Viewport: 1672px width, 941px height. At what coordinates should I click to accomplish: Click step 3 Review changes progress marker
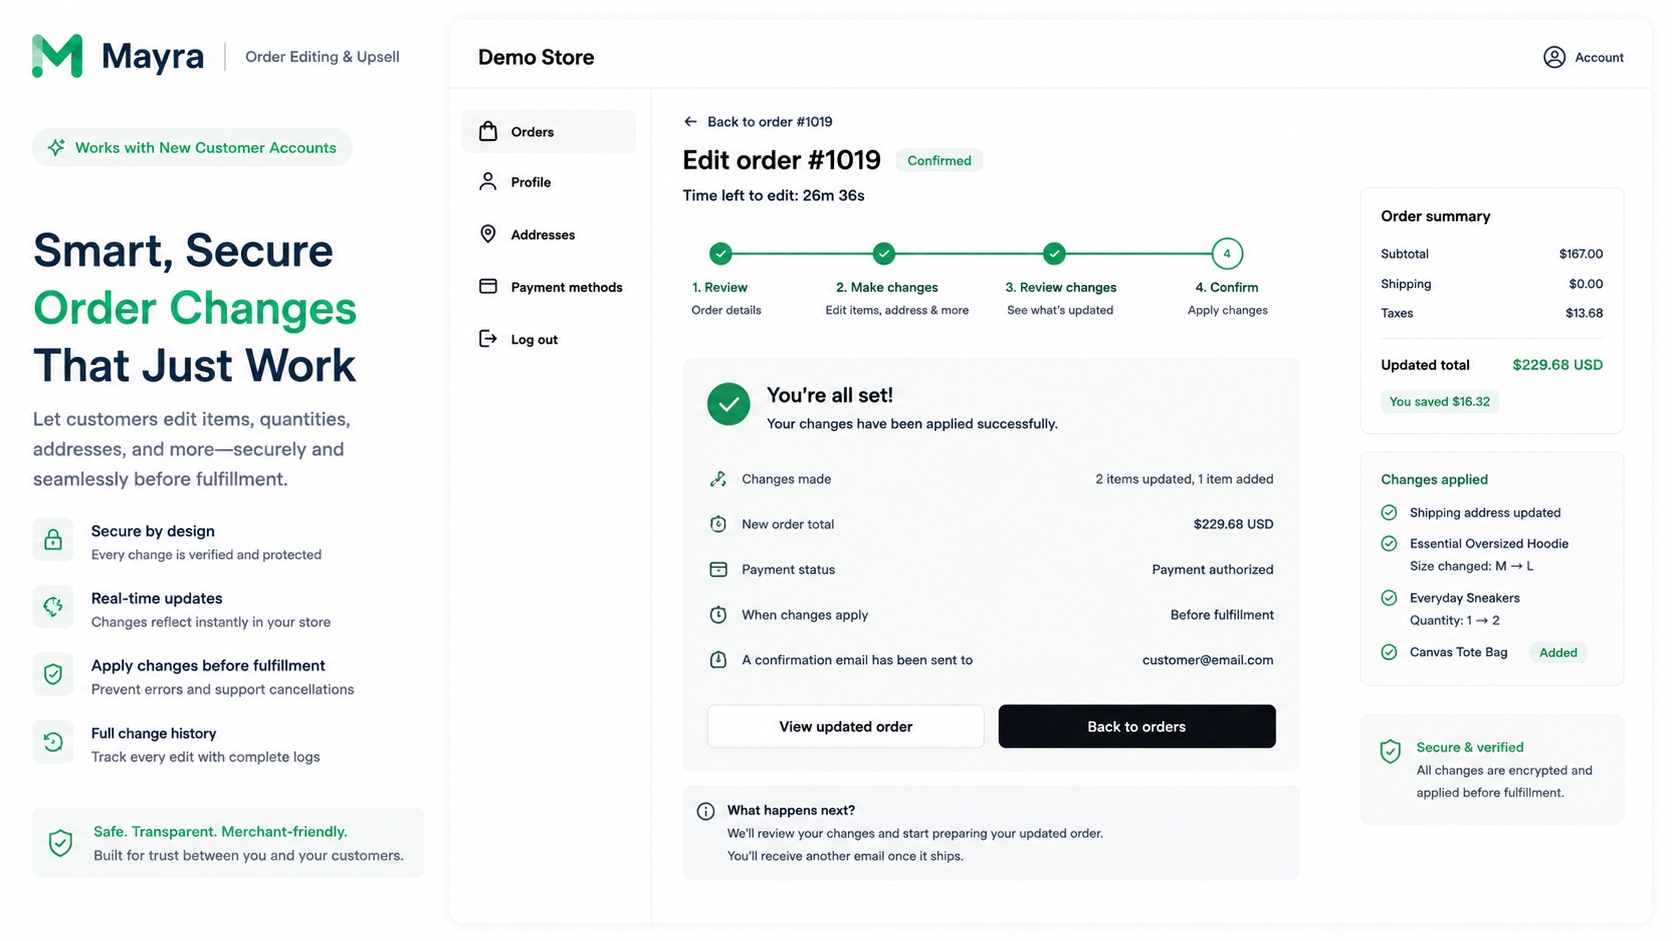tap(1054, 254)
